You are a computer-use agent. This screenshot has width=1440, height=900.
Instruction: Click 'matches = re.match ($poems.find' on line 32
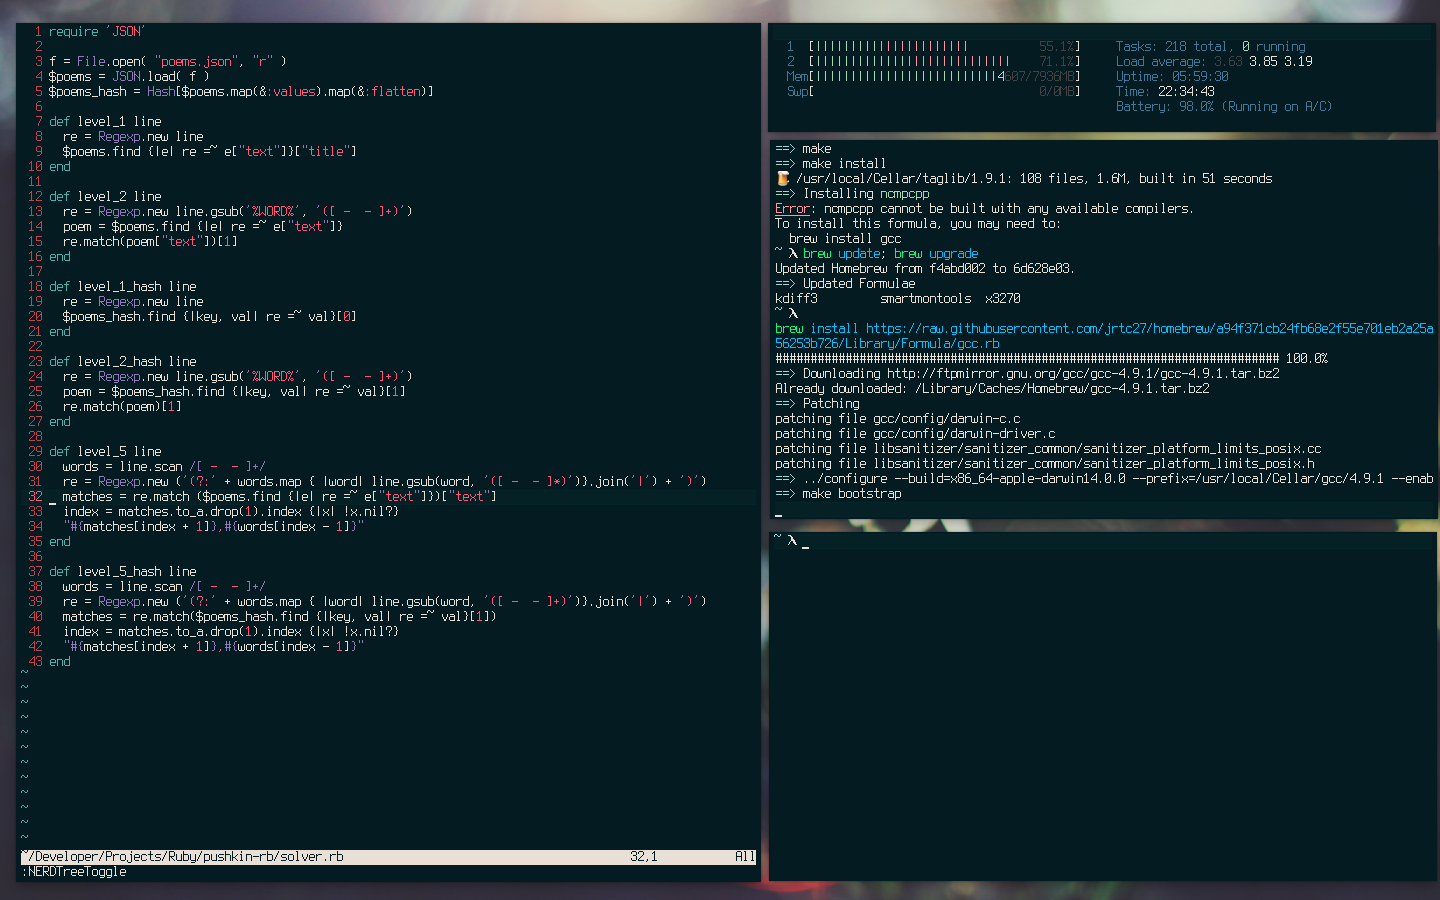(x=172, y=496)
